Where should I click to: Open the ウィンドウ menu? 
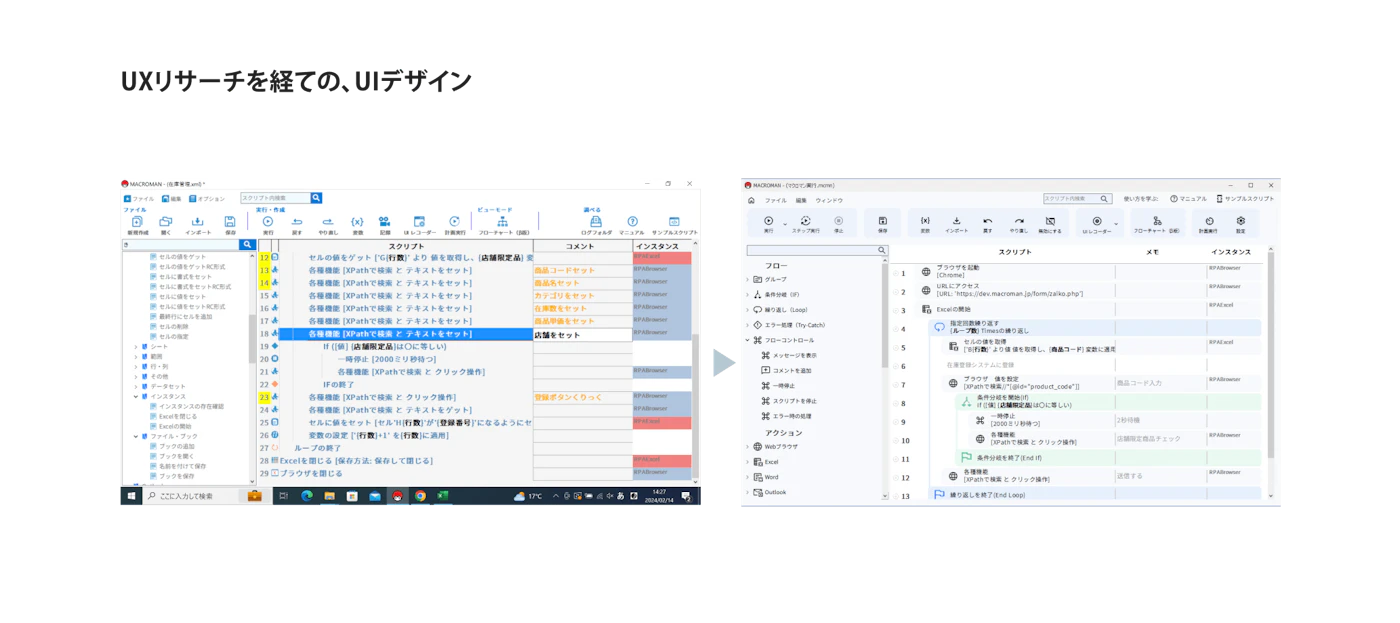click(x=829, y=200)
